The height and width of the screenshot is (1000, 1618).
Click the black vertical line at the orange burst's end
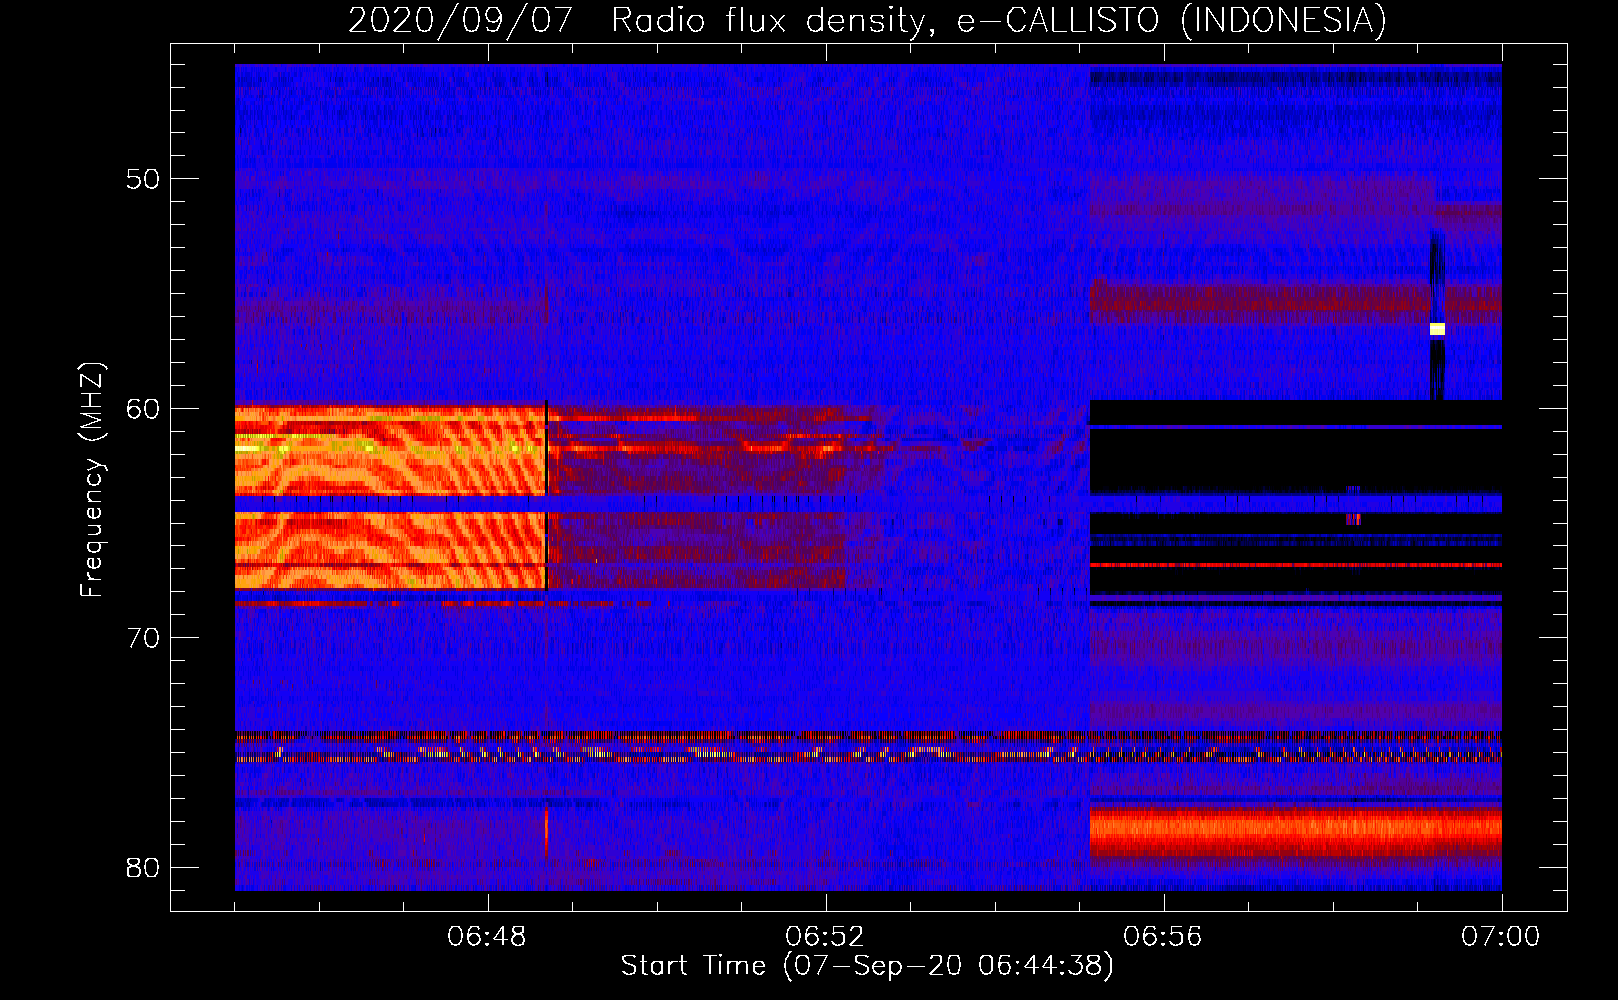coord(546,495)
